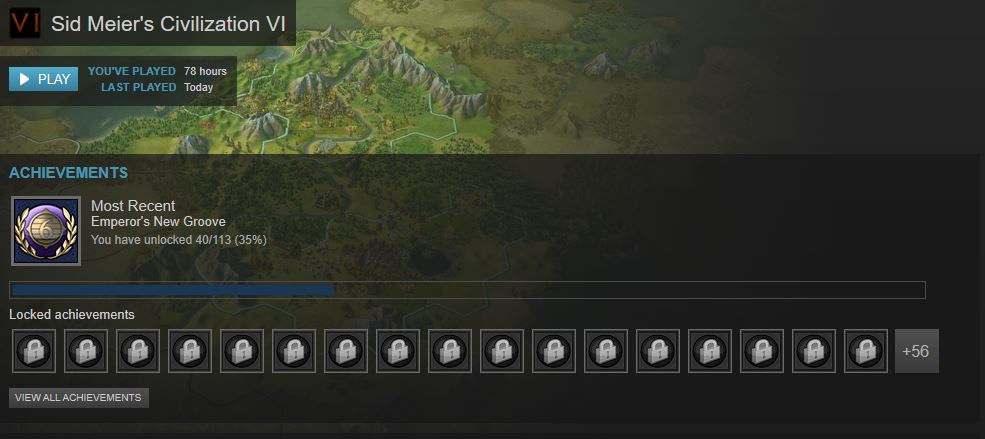Select the seventh locked achievement padlock icon
The width and height of the screenshot is (985, 439).
point(346,351)
